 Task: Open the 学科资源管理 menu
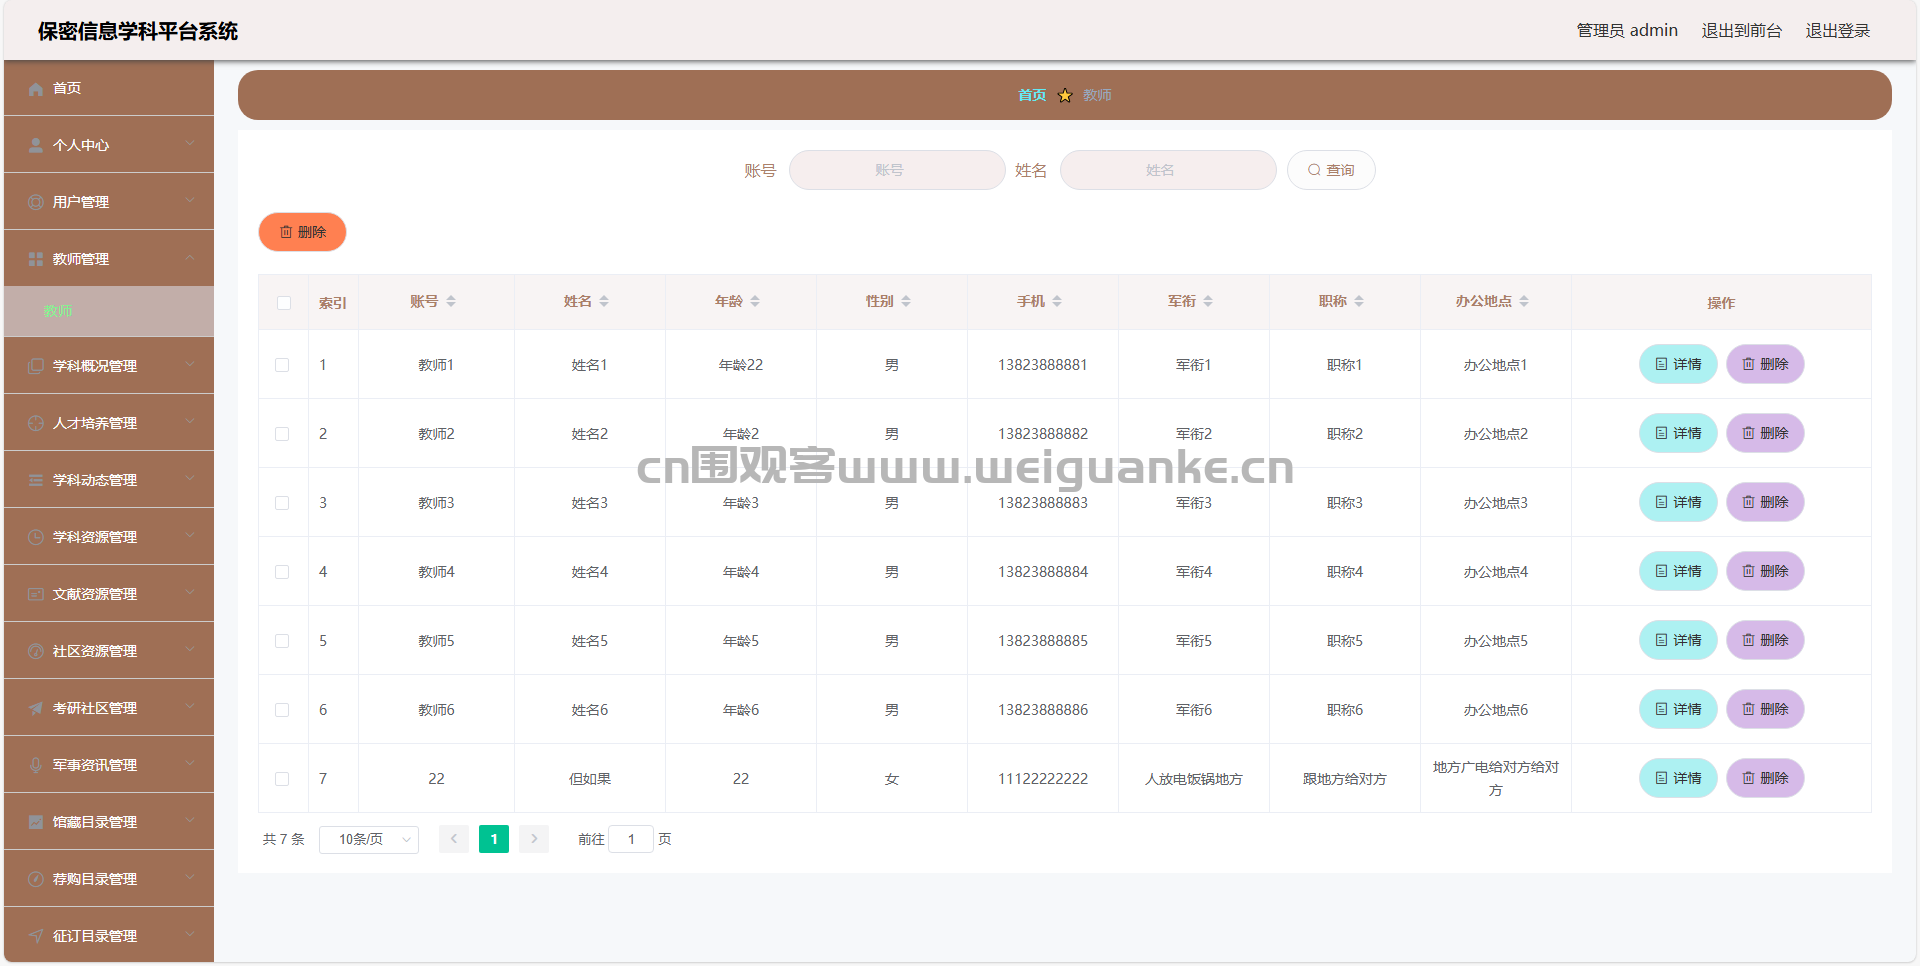tap(109, 537)
